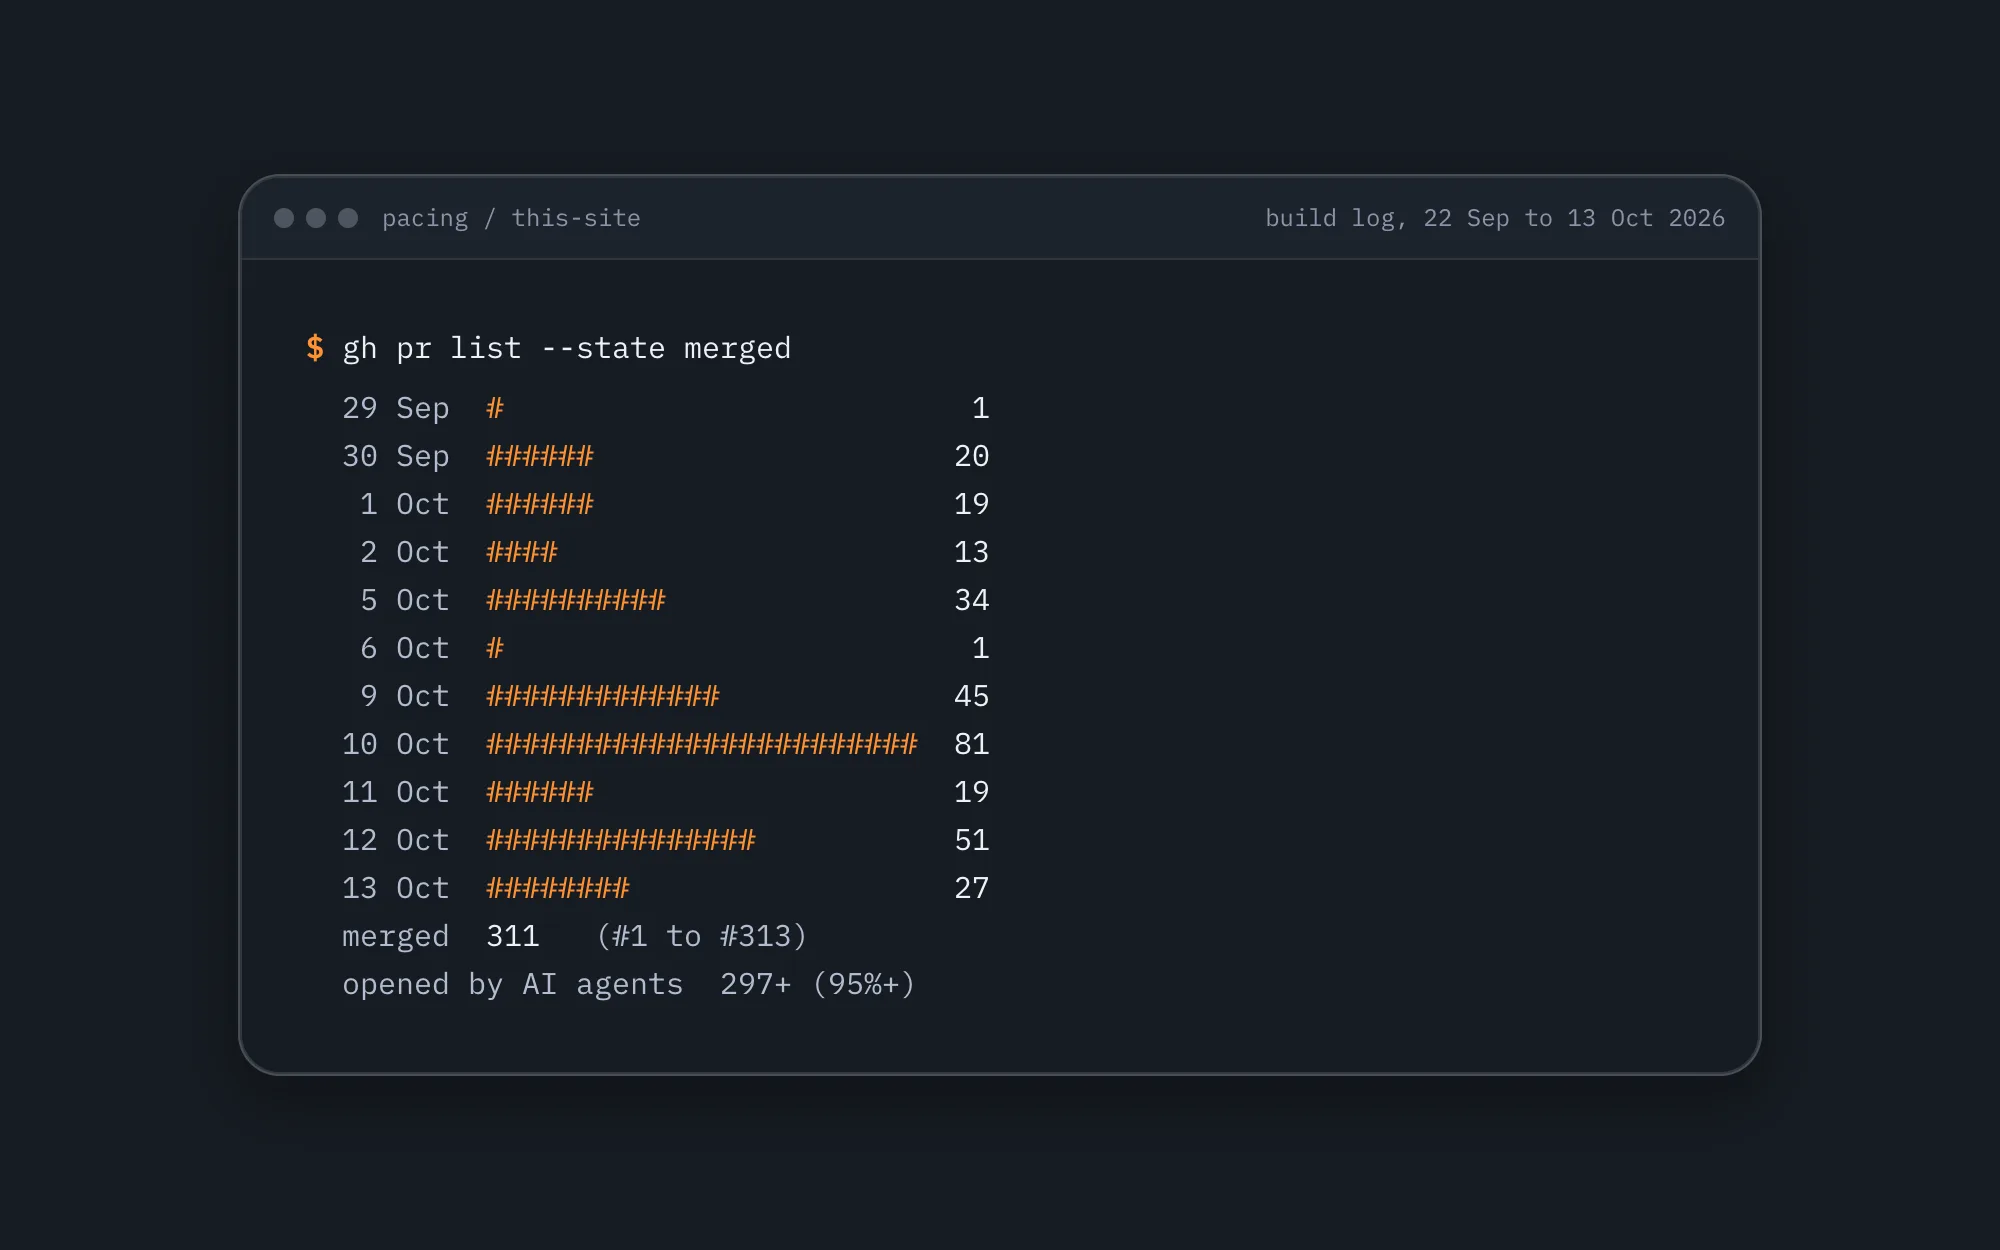Click the hash bar for 13 Oct
The height and width of the screenshot is (1250, 2000).
point(558,888)
